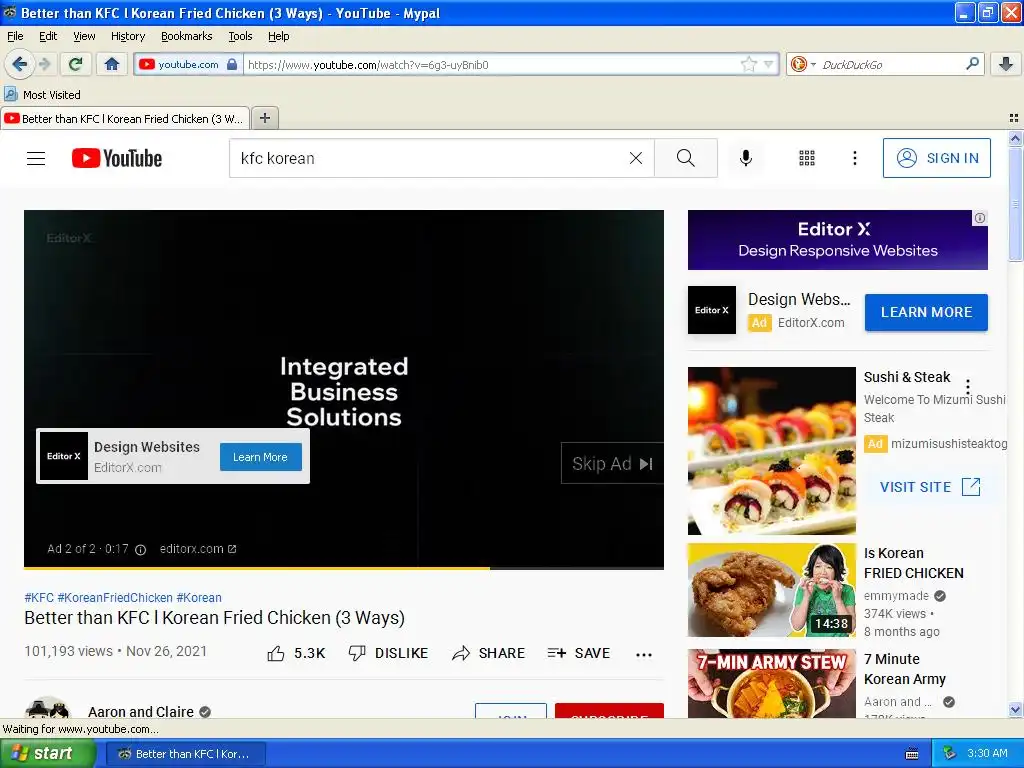Open a new tab with plus button
This screenshot has width=1024, height=768.
click(264, 118)
